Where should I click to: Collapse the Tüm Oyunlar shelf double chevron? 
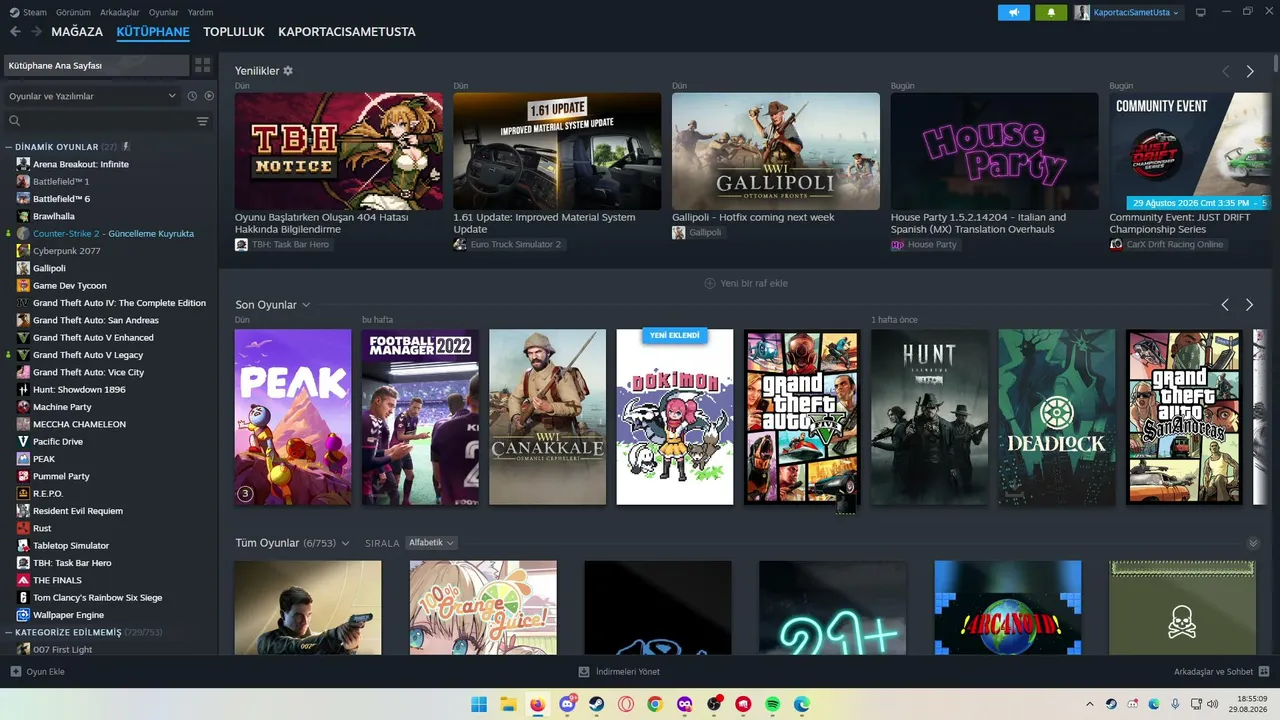pyautogui.click(x=1253, y=543)
